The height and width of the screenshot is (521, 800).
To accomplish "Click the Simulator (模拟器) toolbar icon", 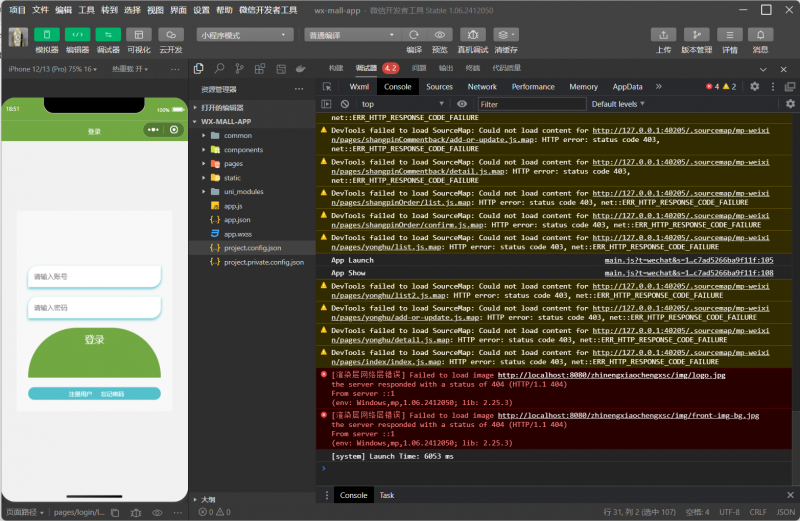I will tap(46, 35).
